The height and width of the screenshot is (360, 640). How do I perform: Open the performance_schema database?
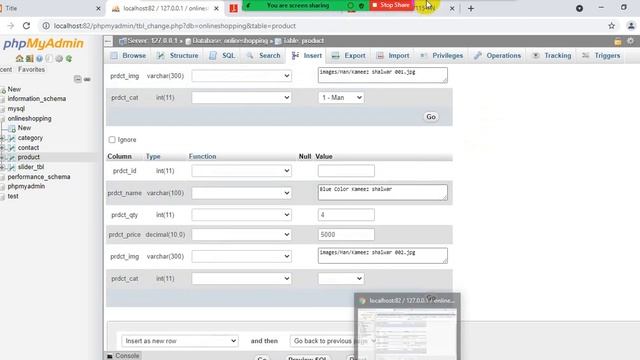[x=39, y=177]
